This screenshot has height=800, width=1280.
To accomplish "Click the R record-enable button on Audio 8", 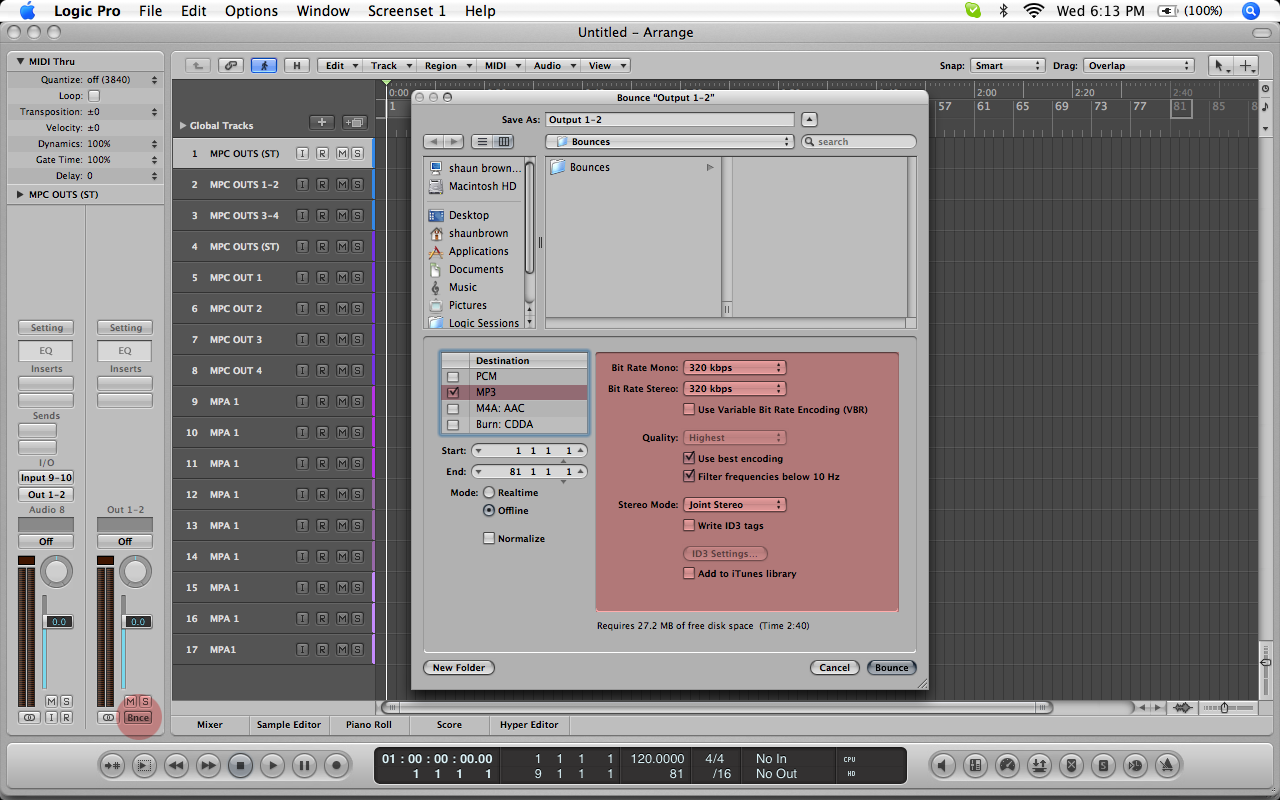I will (67, 717).
